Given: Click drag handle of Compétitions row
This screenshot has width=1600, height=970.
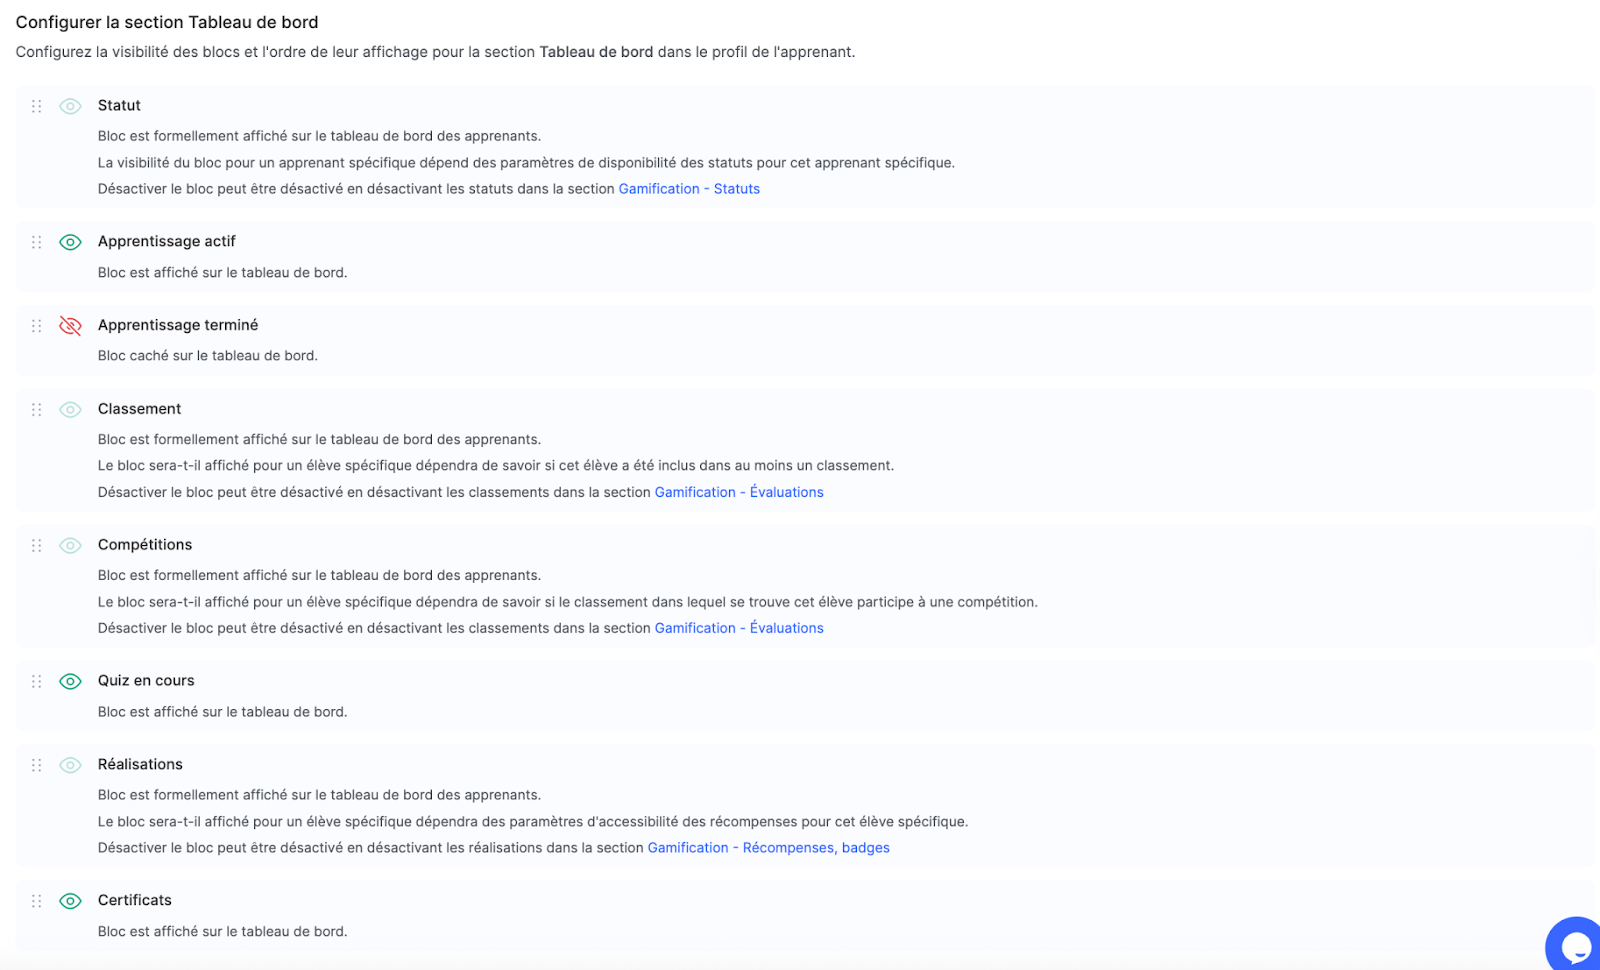Looking at the screenshot, I should point(37,545).
